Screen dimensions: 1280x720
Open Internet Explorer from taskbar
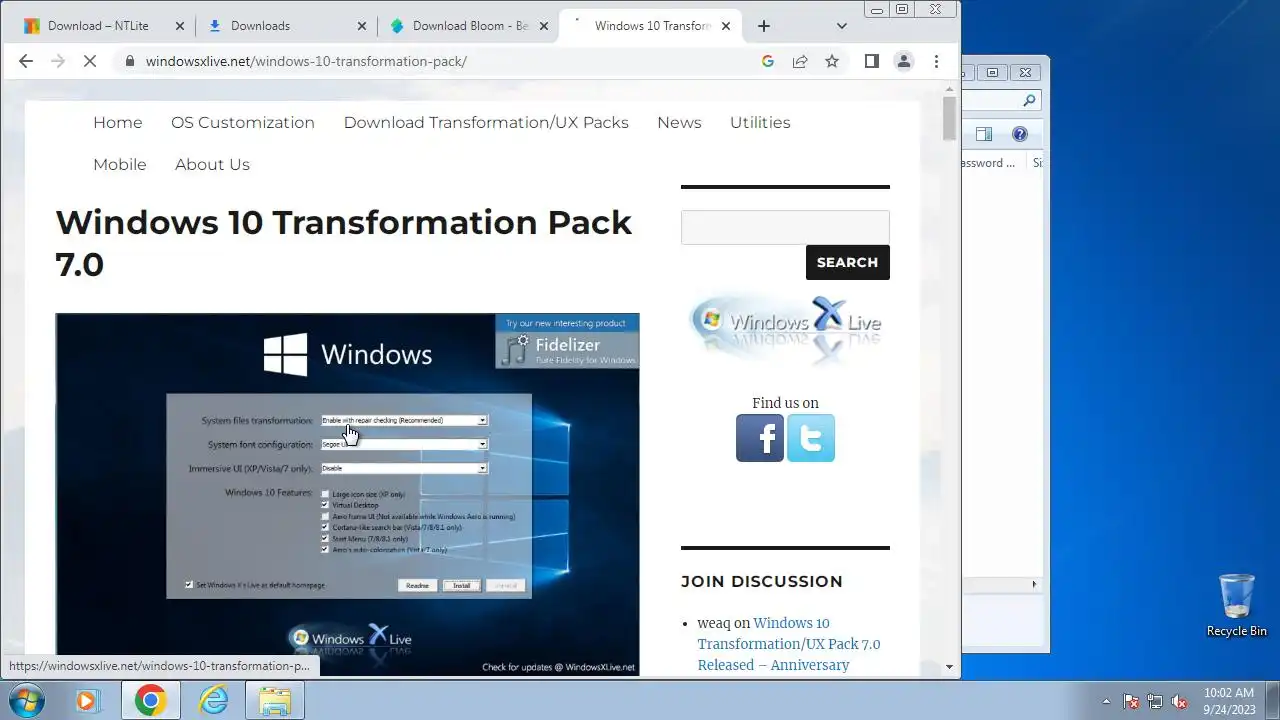coord(213,700)
